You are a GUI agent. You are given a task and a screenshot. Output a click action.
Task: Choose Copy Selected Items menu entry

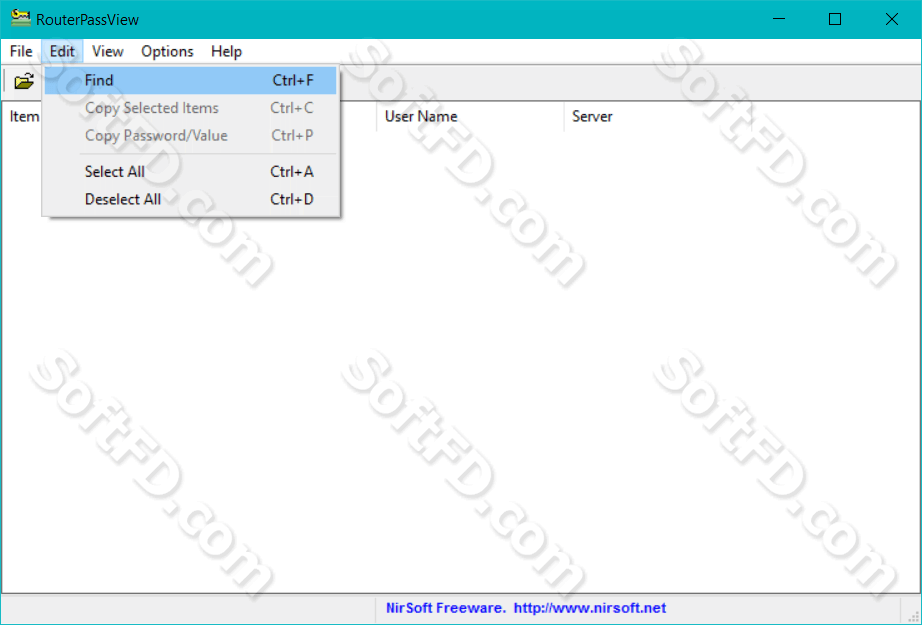[x=191, y=108]
